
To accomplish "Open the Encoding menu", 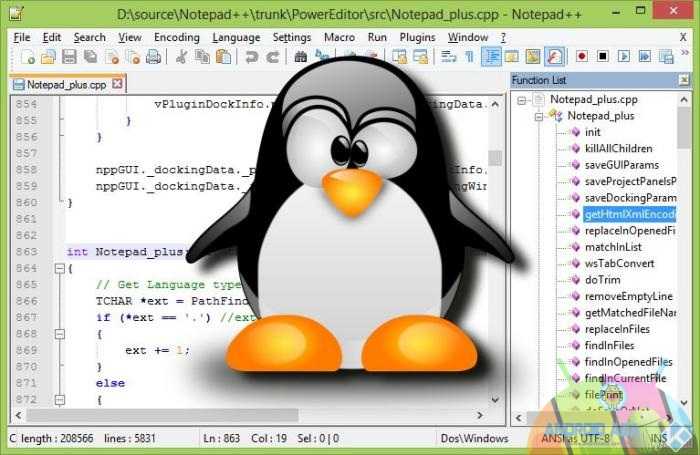I will pos(177,38).
